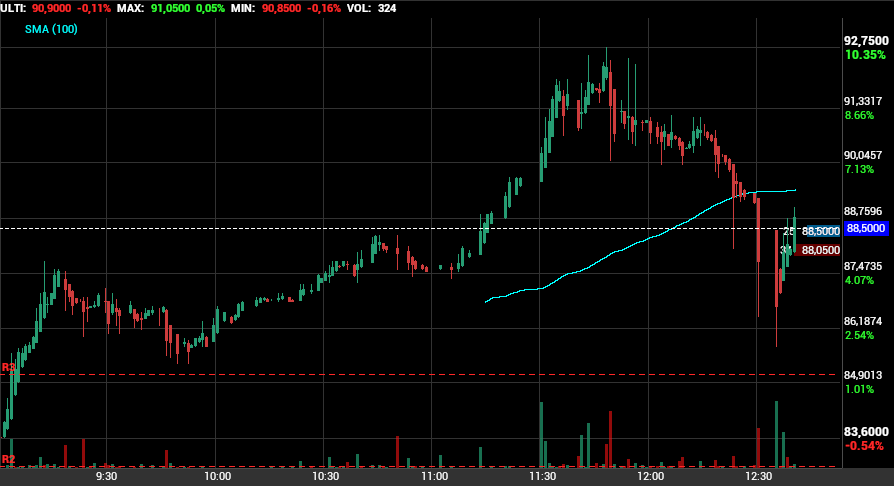Click the 10:00 time axis label
Viewport: 894px width, 486px height.
pyautogui.click(x=218, y=476)
